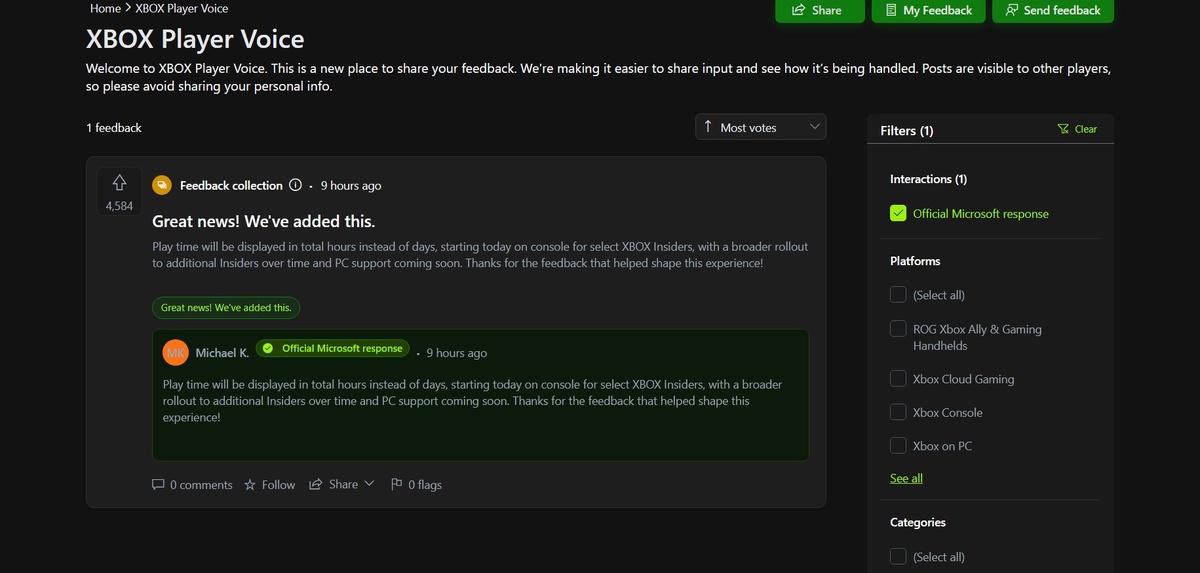Click the Filters (1) heading

[907, 130]
